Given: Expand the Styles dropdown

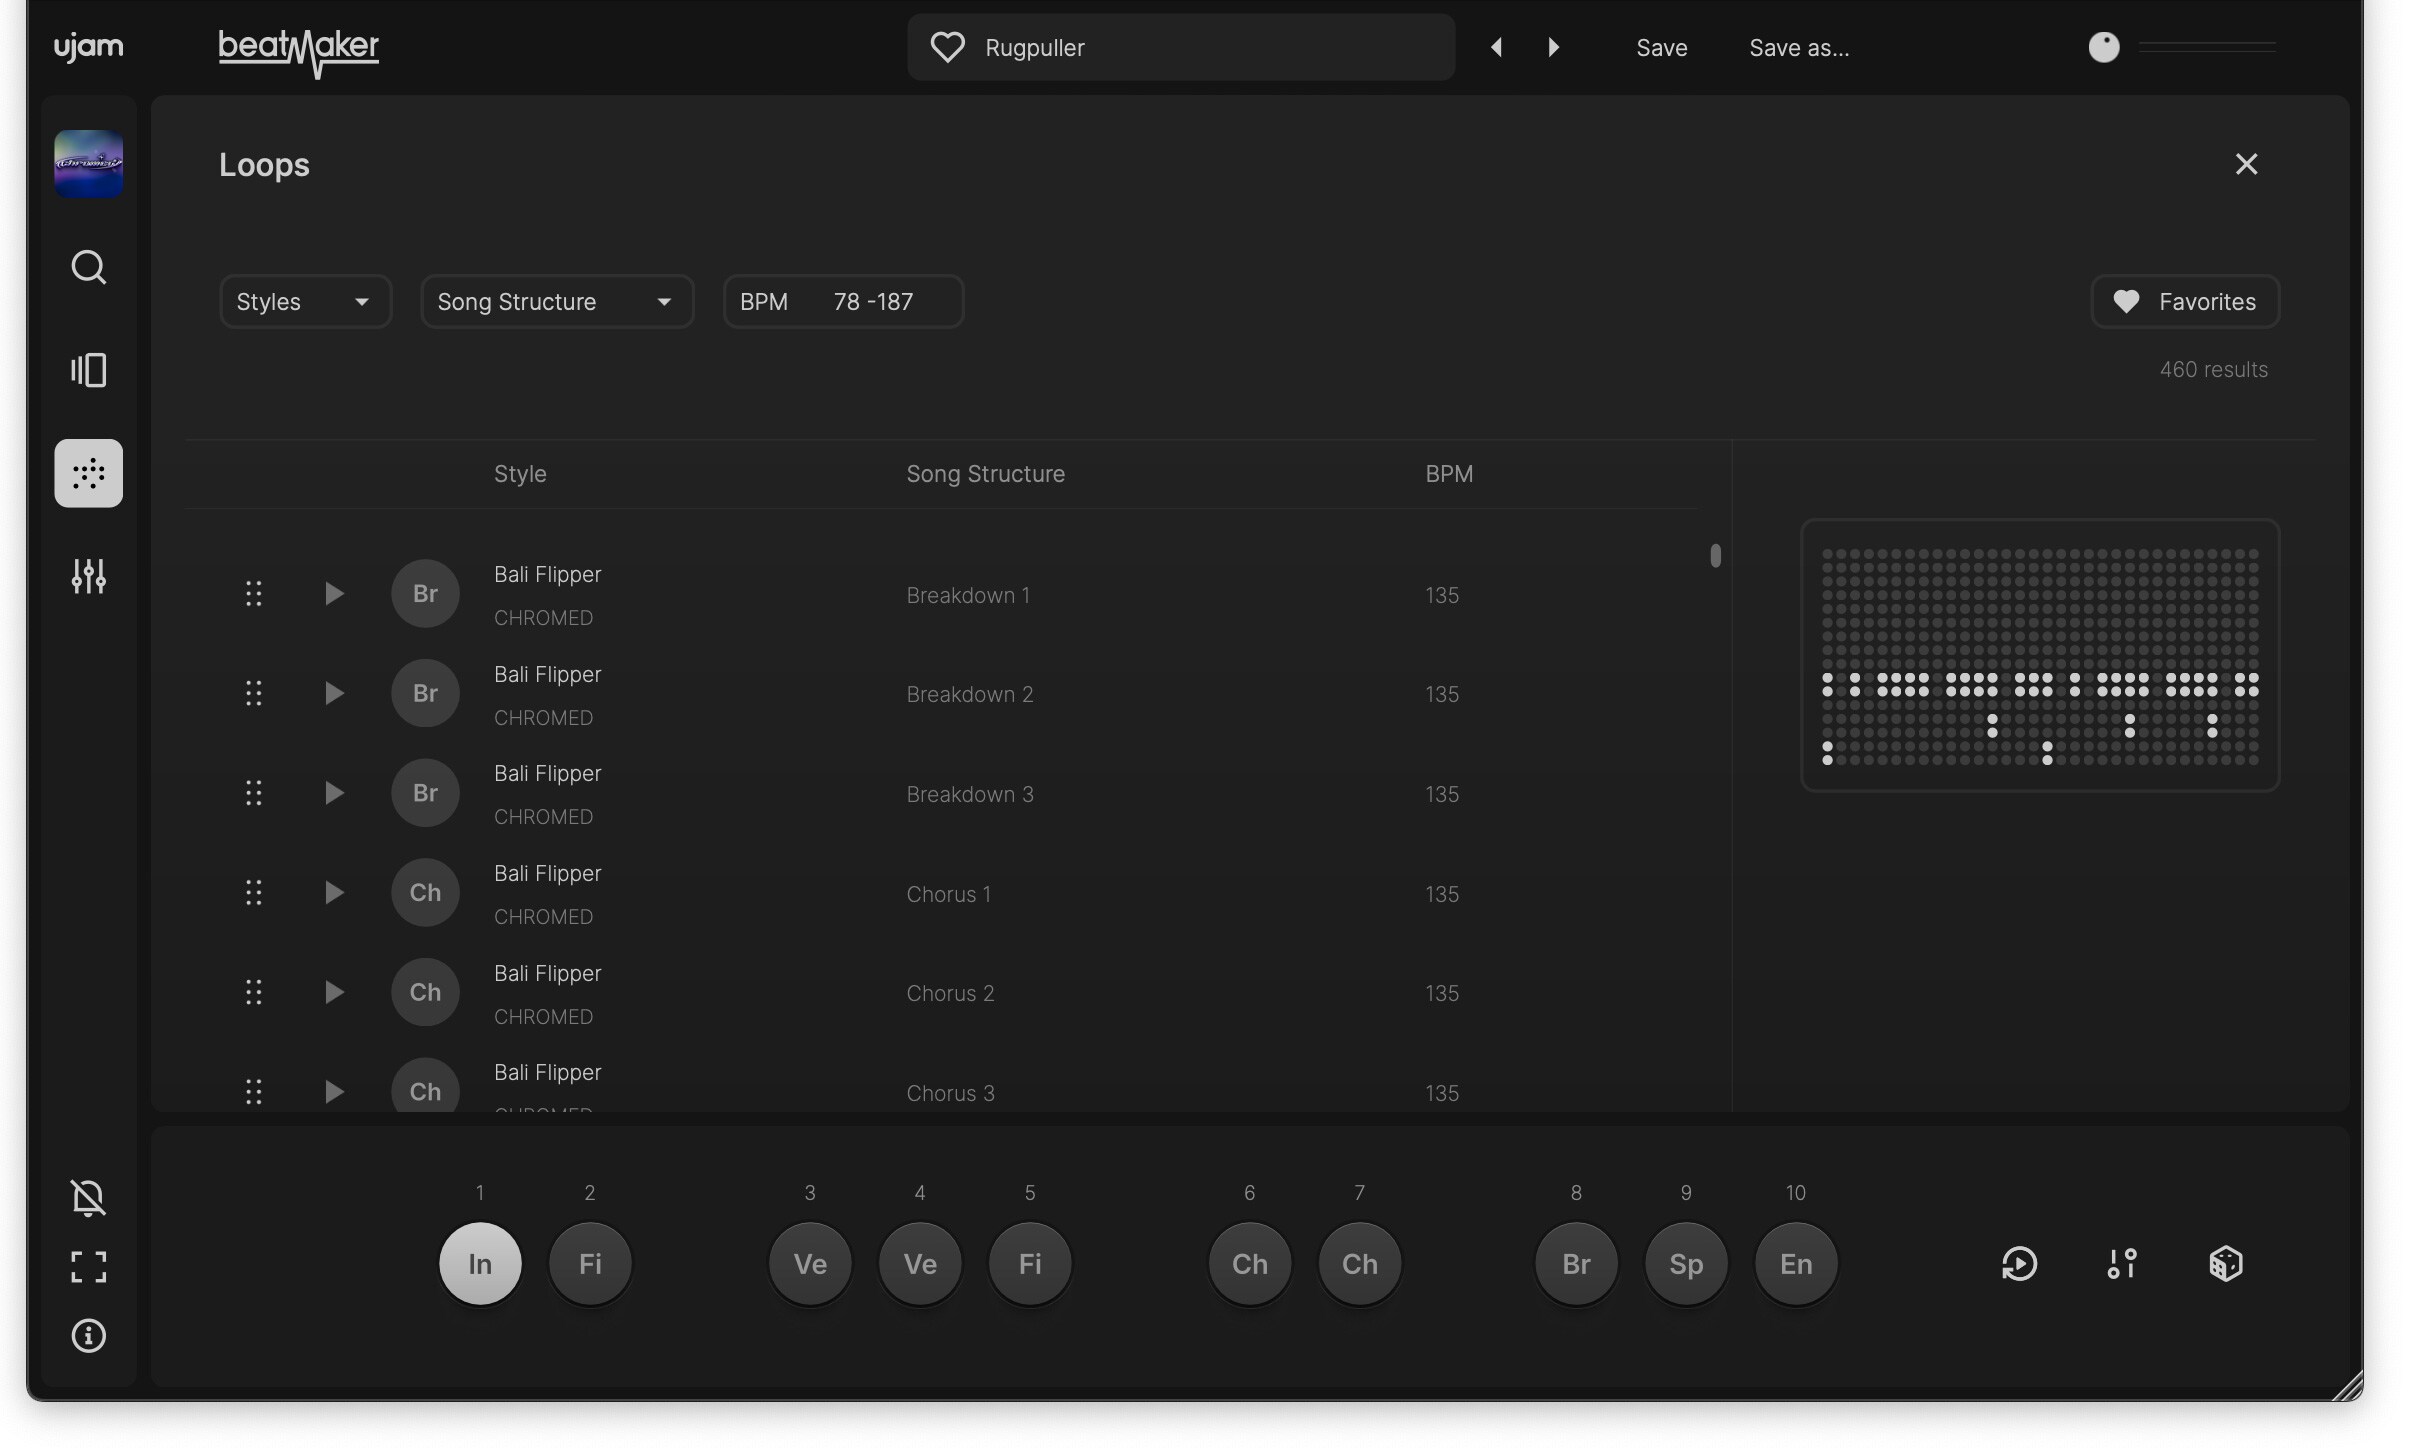Looking at the screenshot, I should tap(305, 302).
